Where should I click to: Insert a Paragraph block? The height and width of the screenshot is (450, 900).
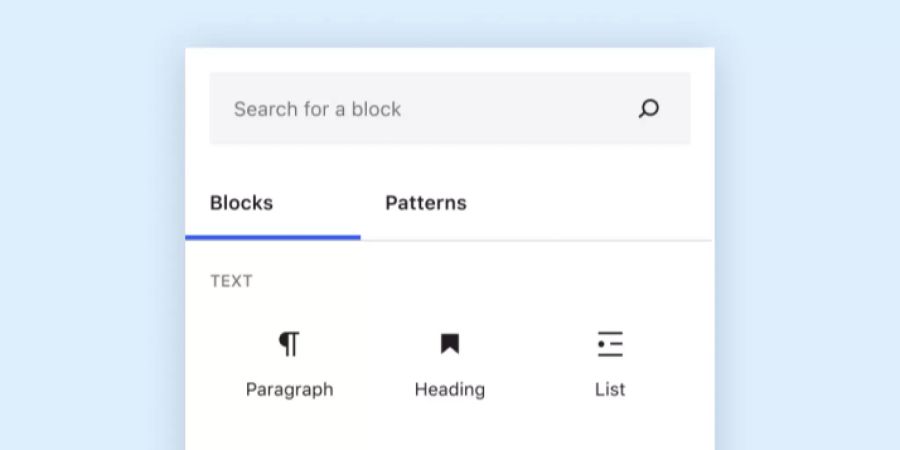(x=289, y=364)
